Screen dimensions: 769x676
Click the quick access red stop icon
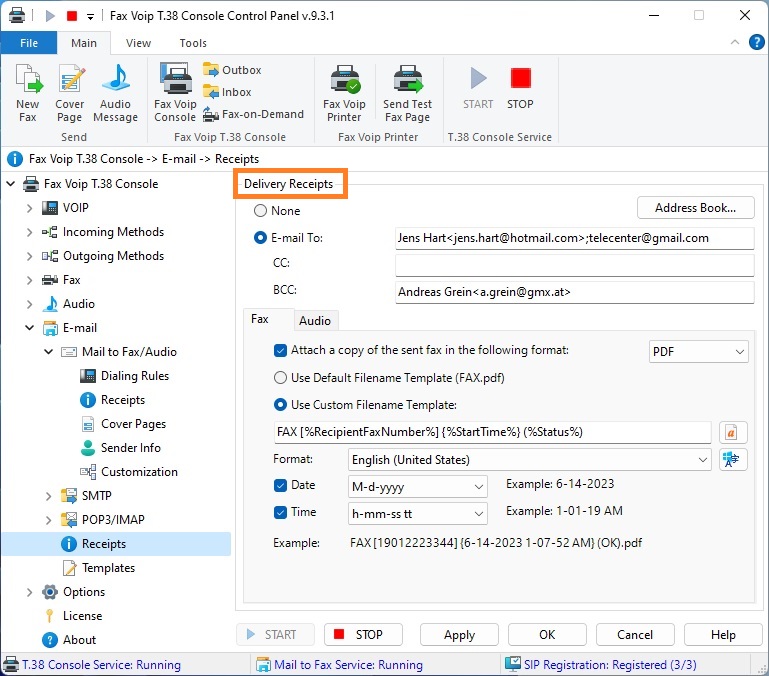pyautogui.click(x=72, y=16)
